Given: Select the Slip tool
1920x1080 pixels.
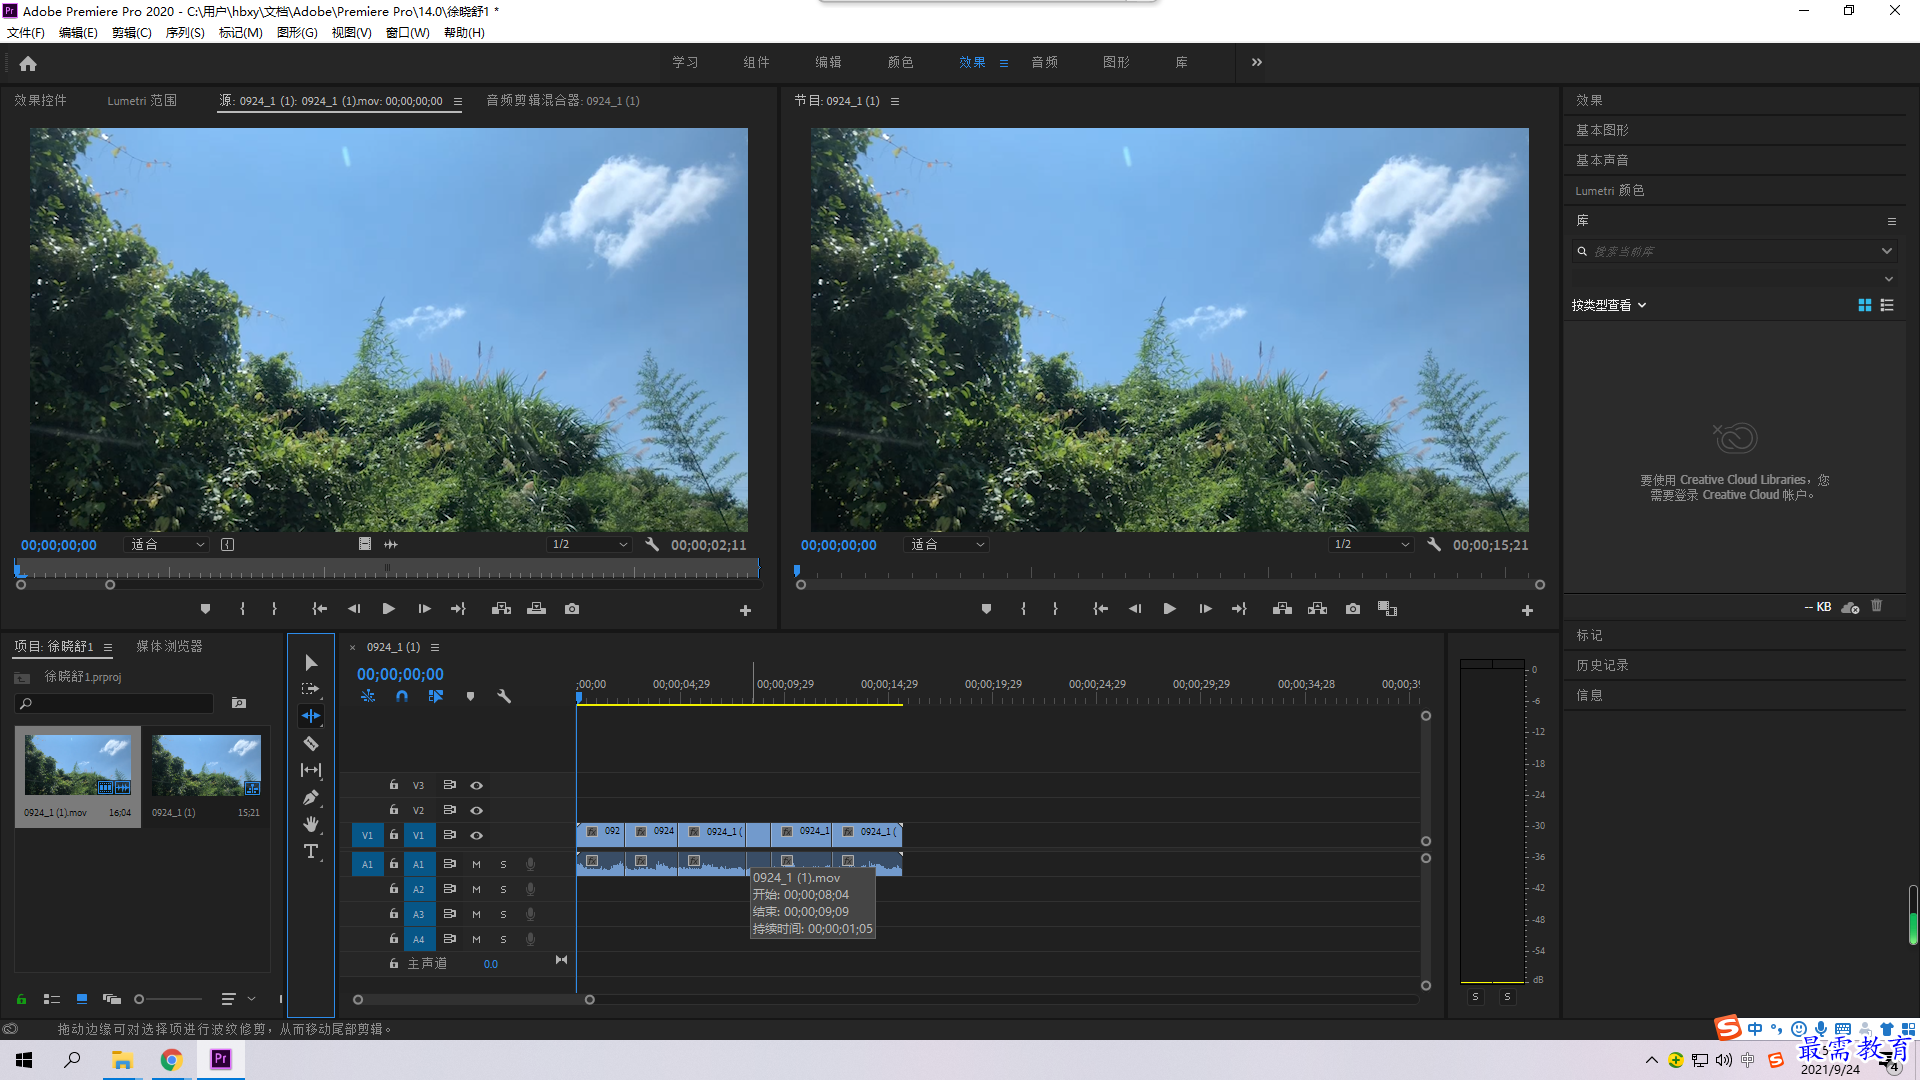Looking at the screenshot, I should pos(311,770).
